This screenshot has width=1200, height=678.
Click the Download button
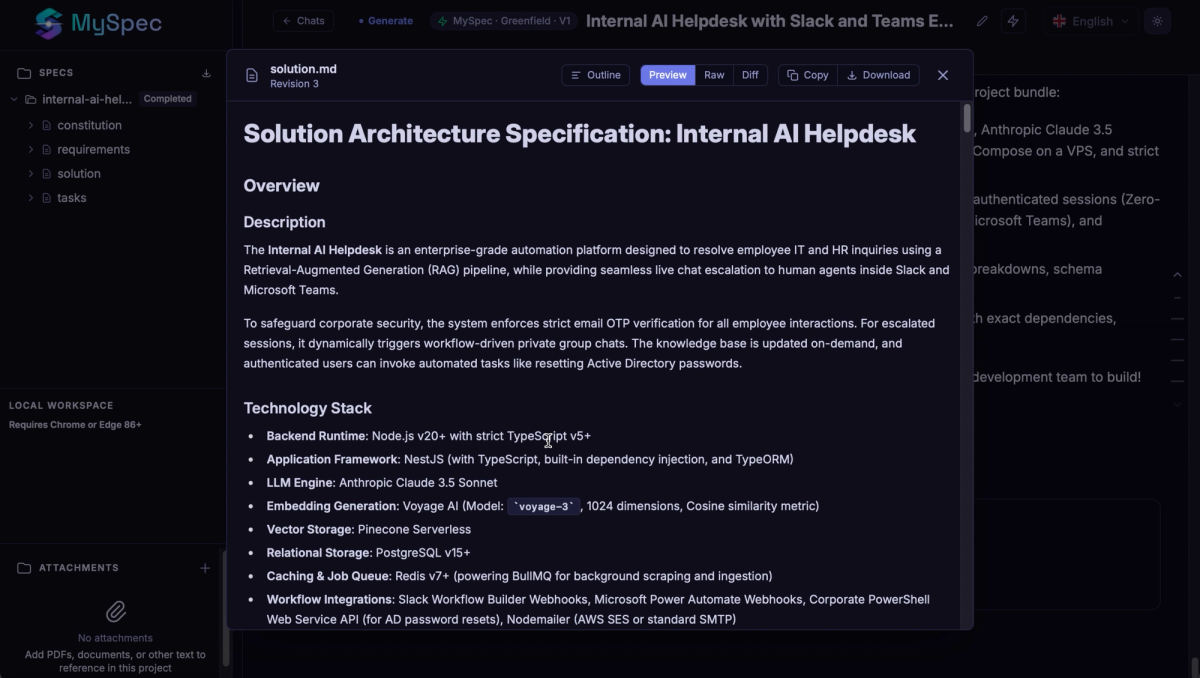tap(879, 75)
